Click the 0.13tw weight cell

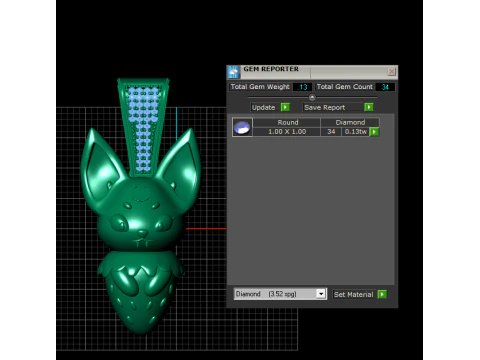click(x=356, y=132)
